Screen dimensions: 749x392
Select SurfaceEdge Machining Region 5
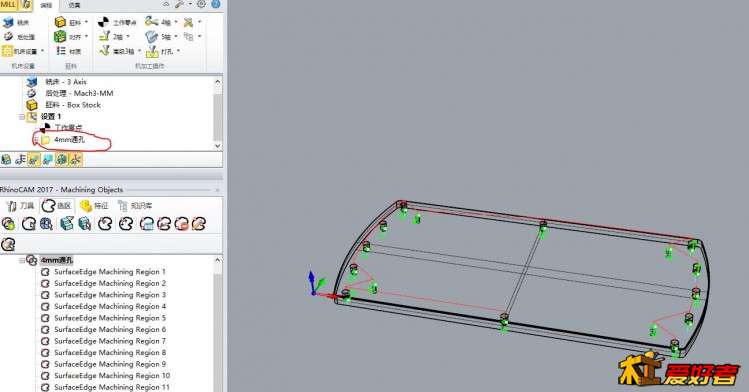(x=110, y=318)
